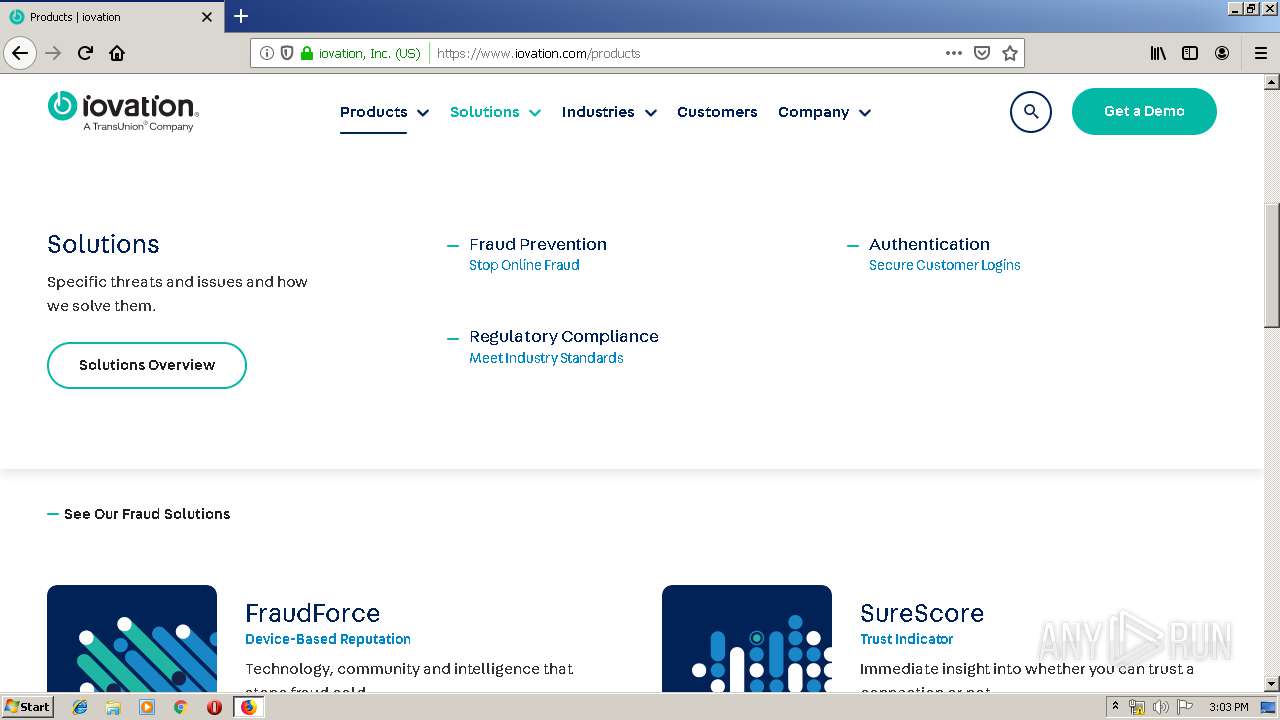This screenshot has height=720, width=1280.
Task: Click the iovation logo
Action: 122,111
